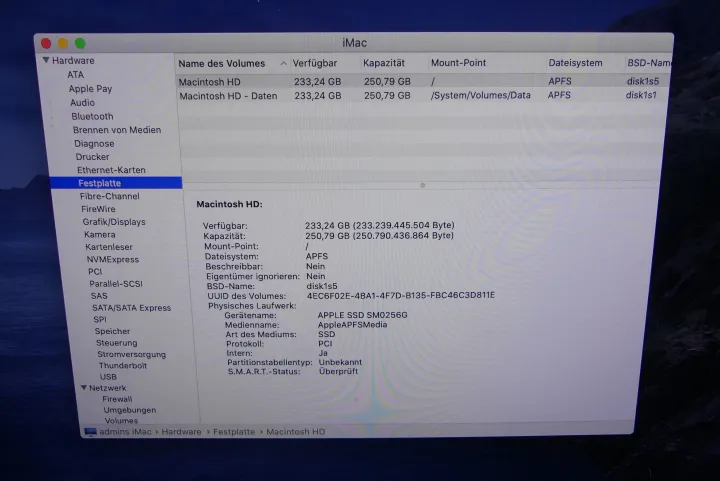
Task: Open Grafik/Displays entry
Action: [x=114, y=222]
